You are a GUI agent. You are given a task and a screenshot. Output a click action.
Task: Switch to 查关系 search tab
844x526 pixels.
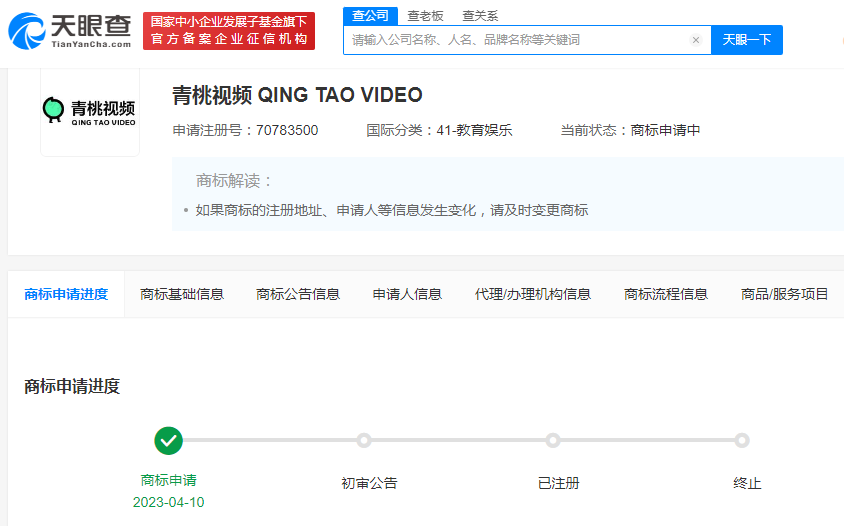click(x=480, y=16)
